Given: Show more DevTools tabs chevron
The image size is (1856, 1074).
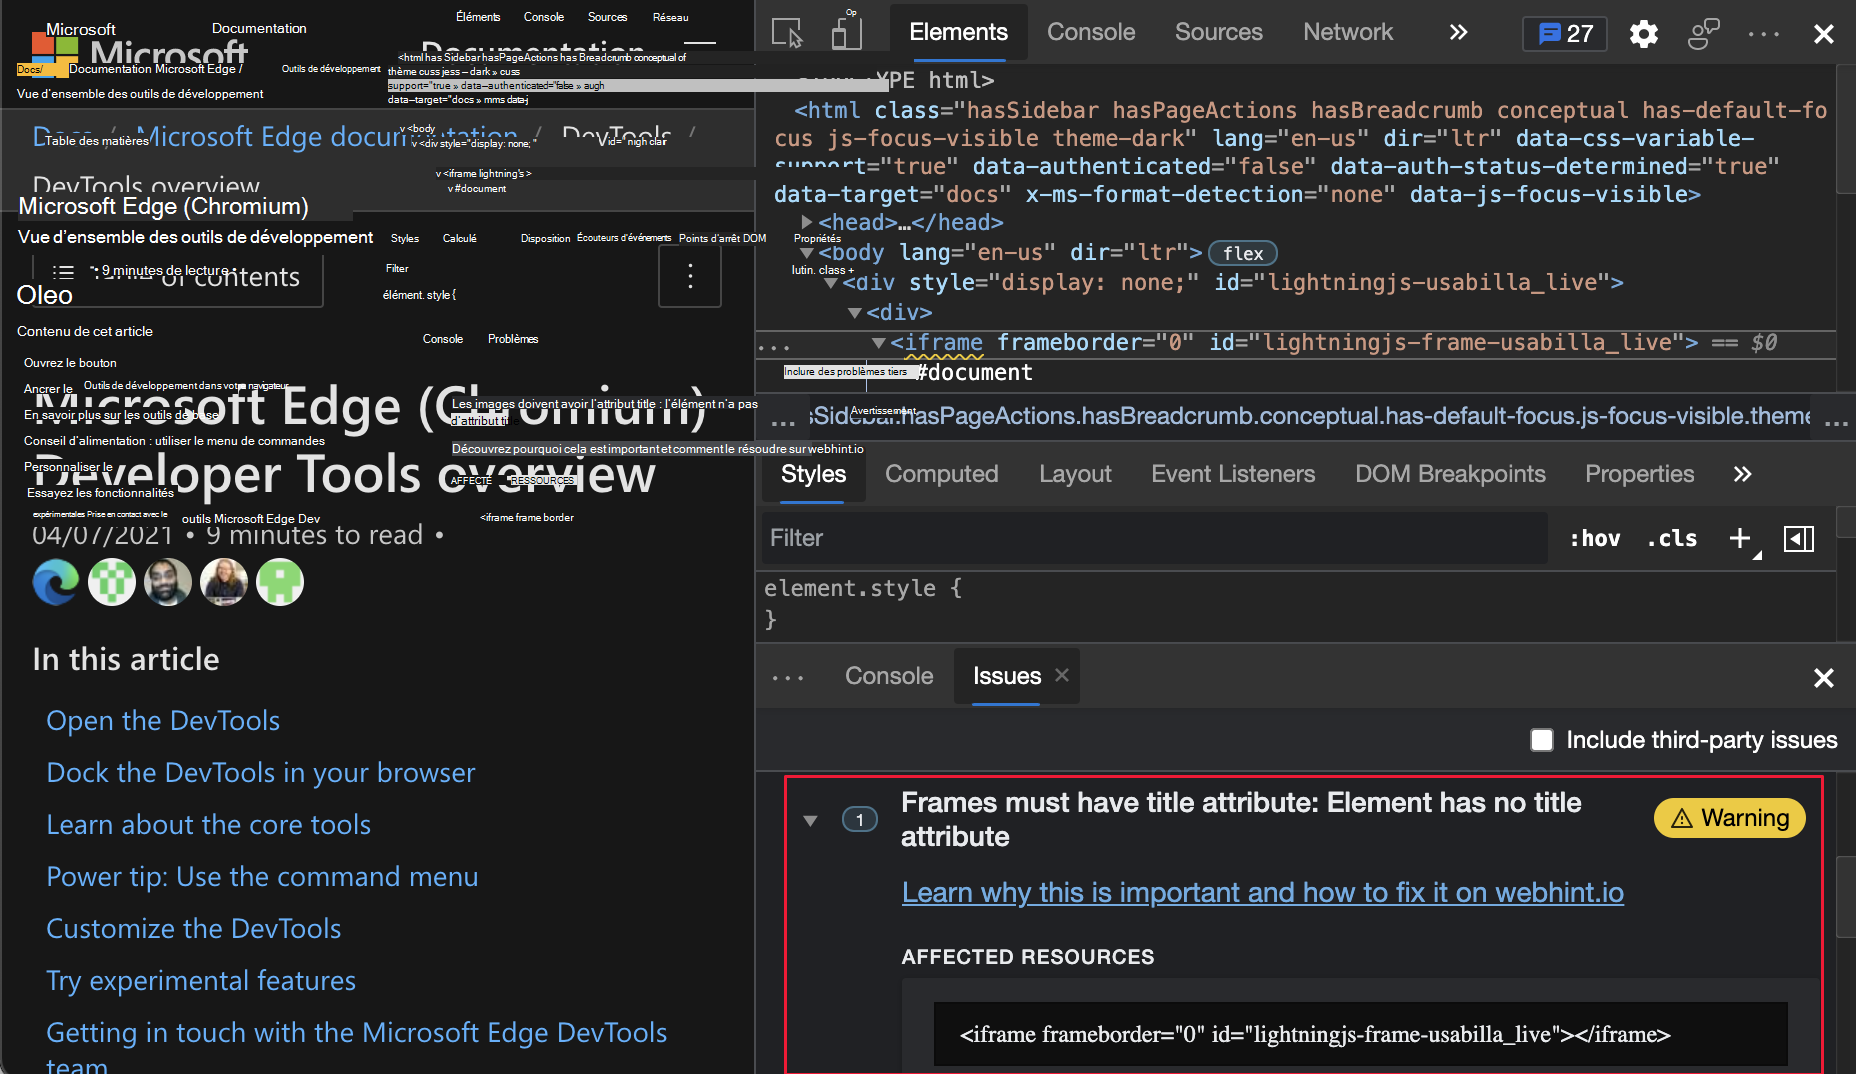Looking at the screenshot, I should pos(1458,33).
